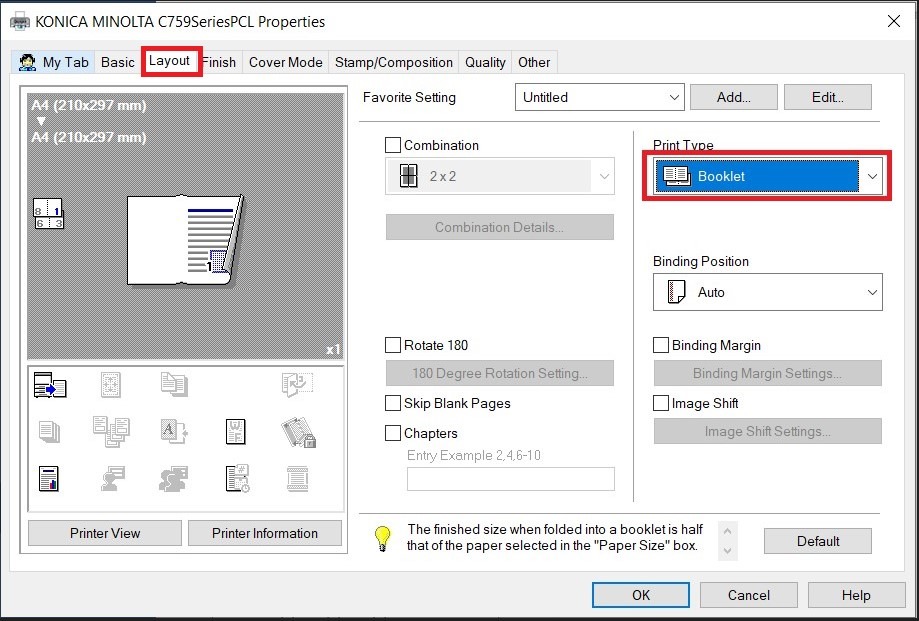The height and width of the screenshot is (621, 919).
Task: Click the Default button
Action: pyautogui.click(x=817, y=541)
